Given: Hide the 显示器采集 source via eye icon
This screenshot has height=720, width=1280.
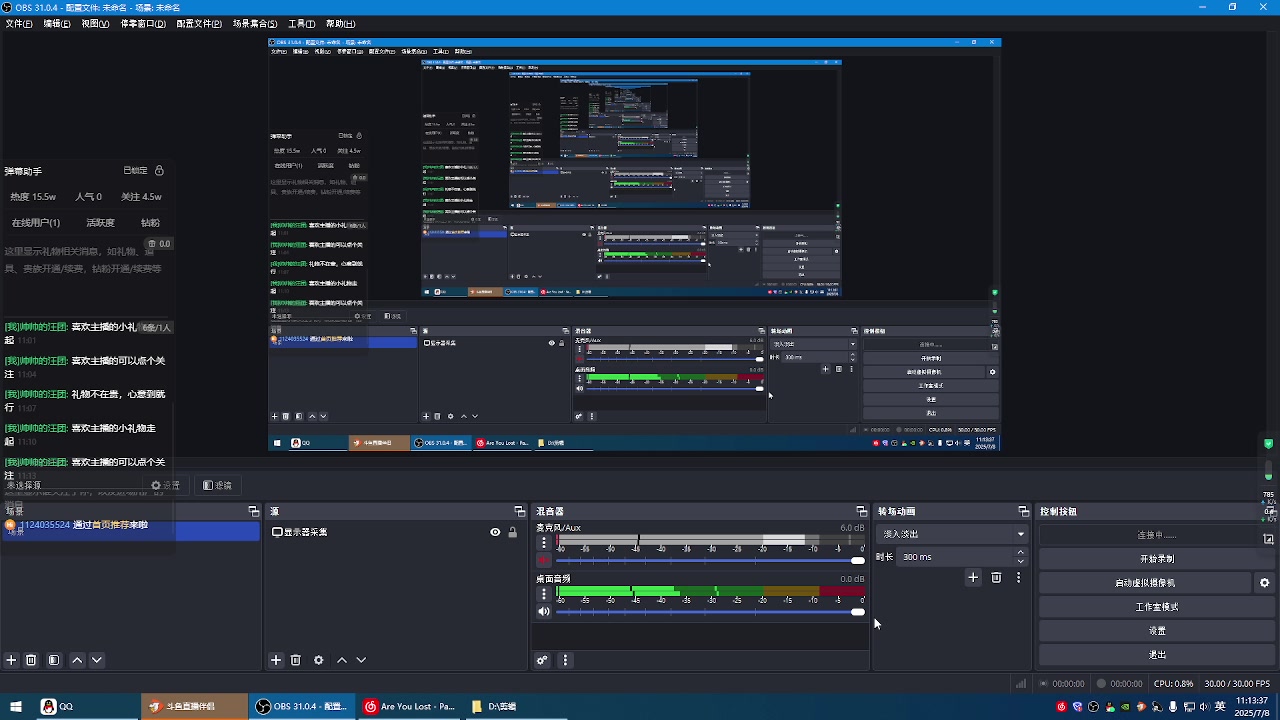Looking at the screenshot, I should click(495, 532).
